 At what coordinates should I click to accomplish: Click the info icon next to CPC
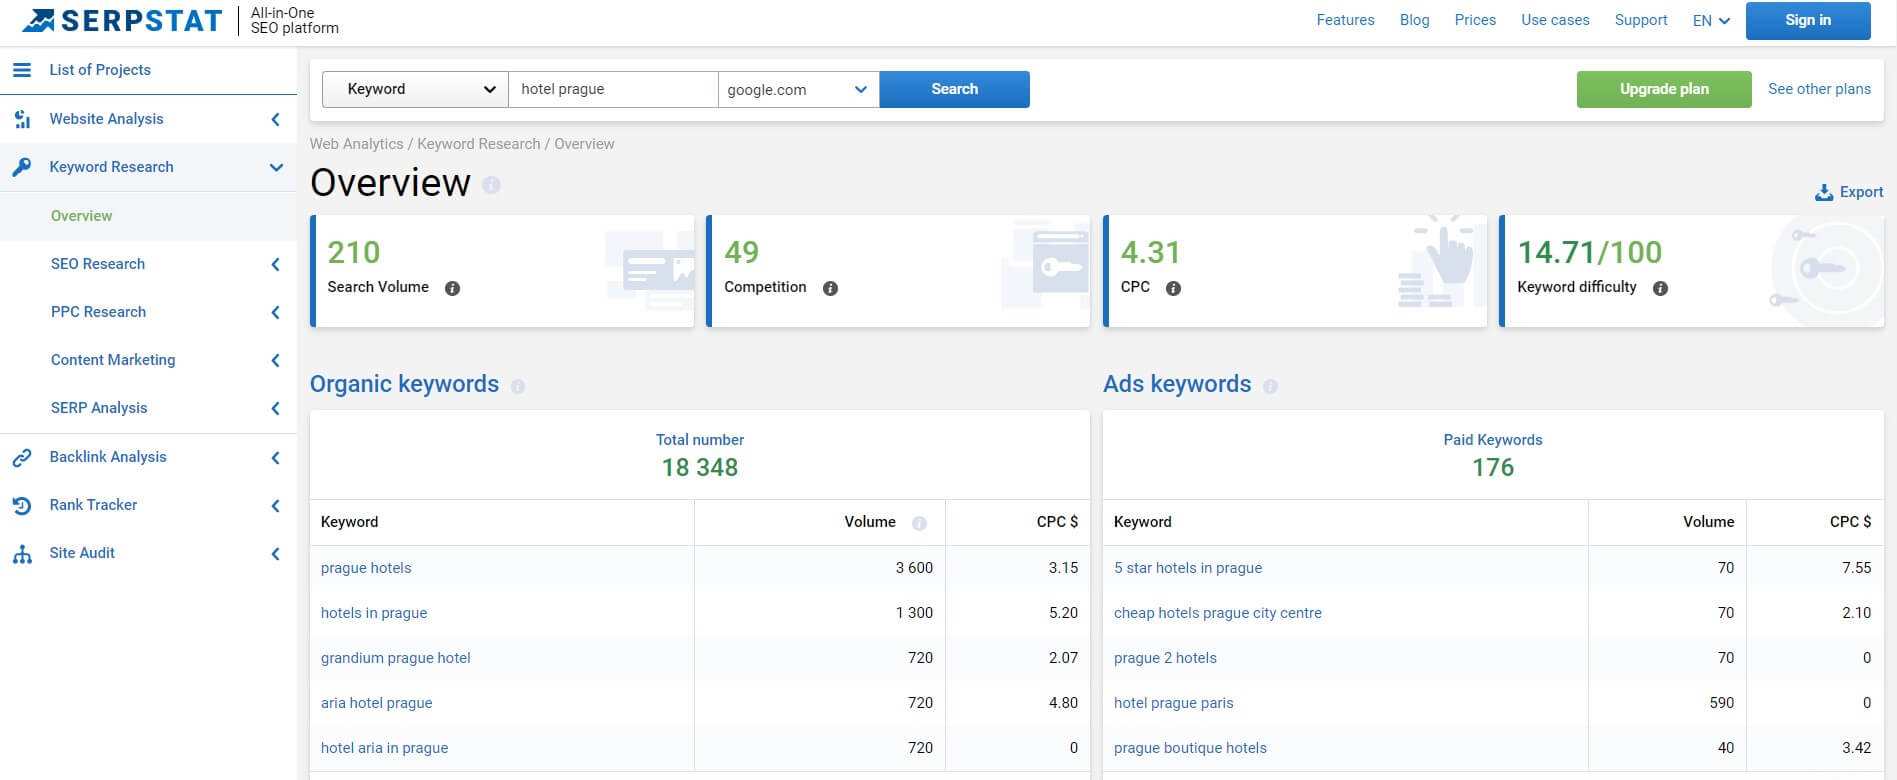(1173, 288)
